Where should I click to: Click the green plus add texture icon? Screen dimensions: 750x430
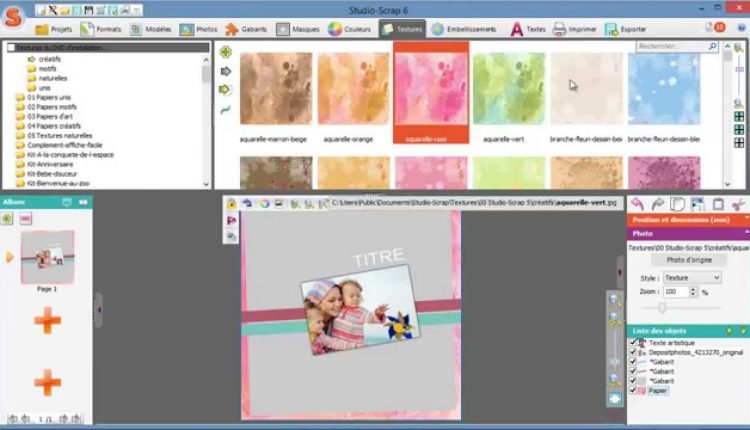click(x=226, y=52)
